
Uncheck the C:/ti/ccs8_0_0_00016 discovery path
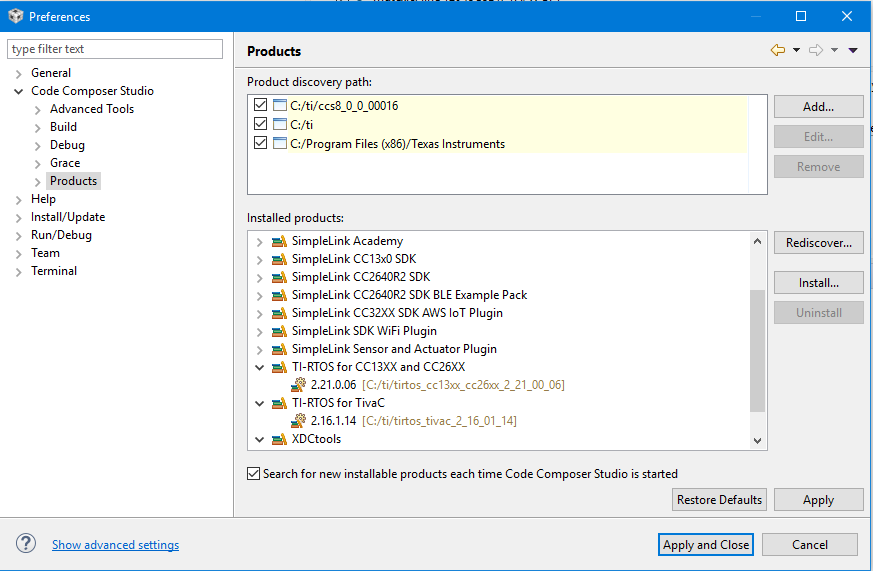tap(261, 105)
